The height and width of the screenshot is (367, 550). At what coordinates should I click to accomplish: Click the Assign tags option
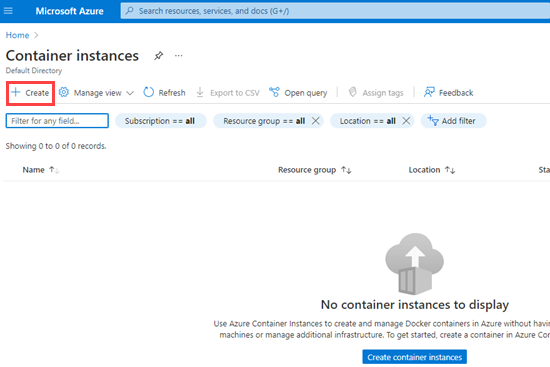pos(376,93)
